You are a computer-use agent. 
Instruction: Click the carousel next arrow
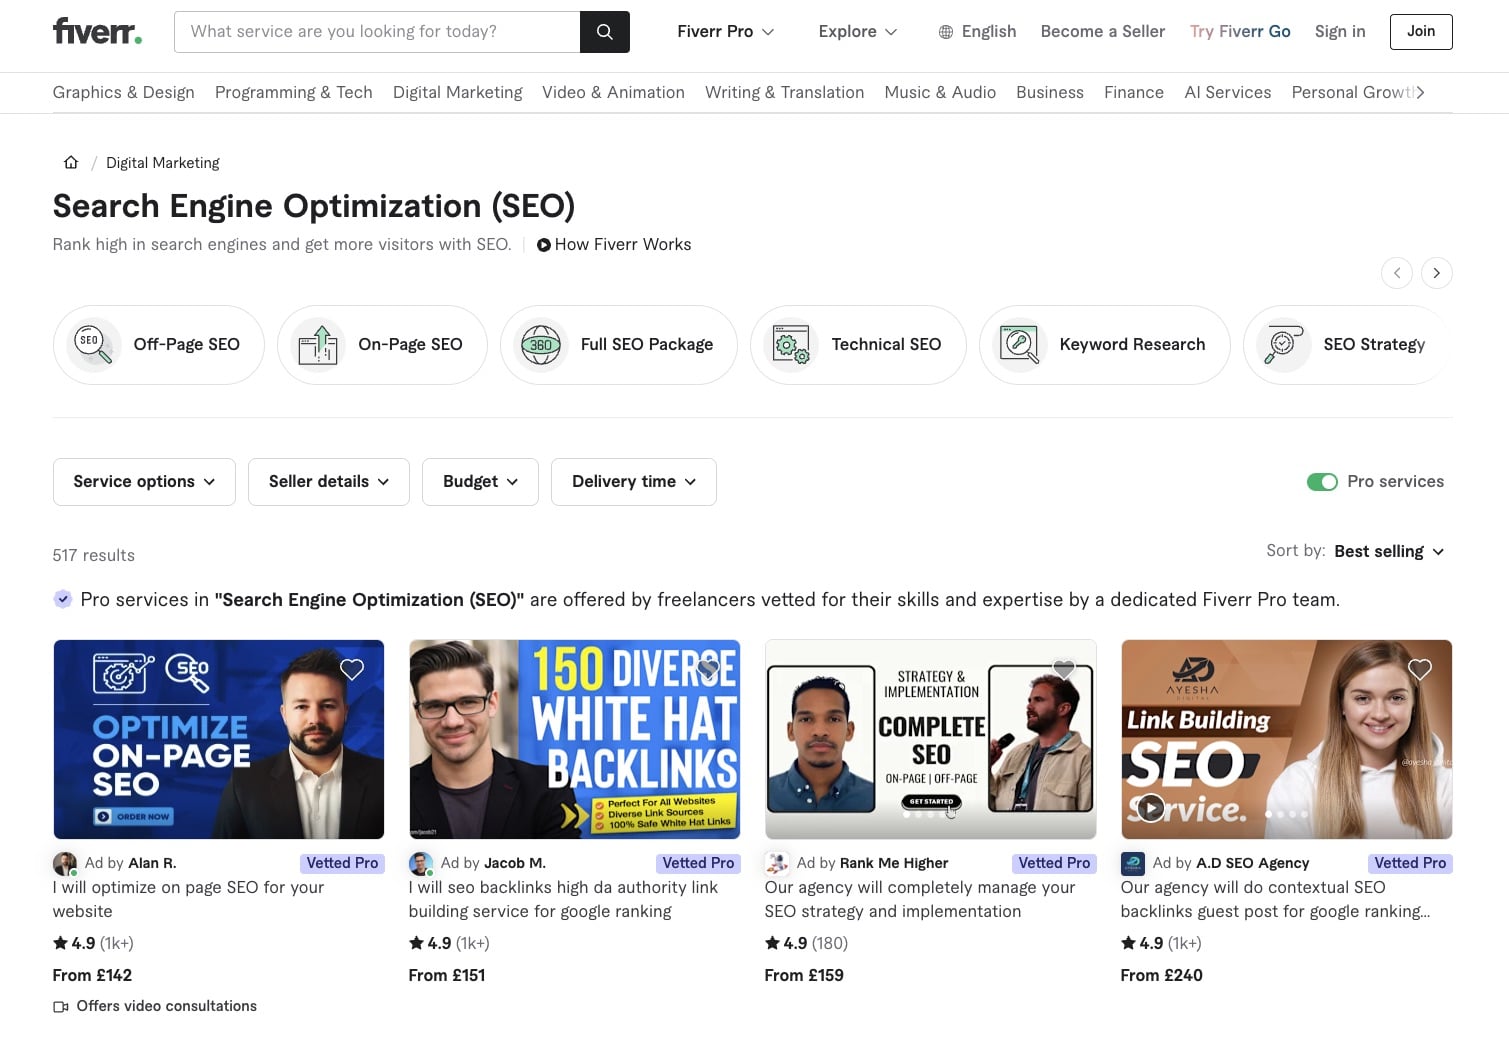click(1437, 273)
